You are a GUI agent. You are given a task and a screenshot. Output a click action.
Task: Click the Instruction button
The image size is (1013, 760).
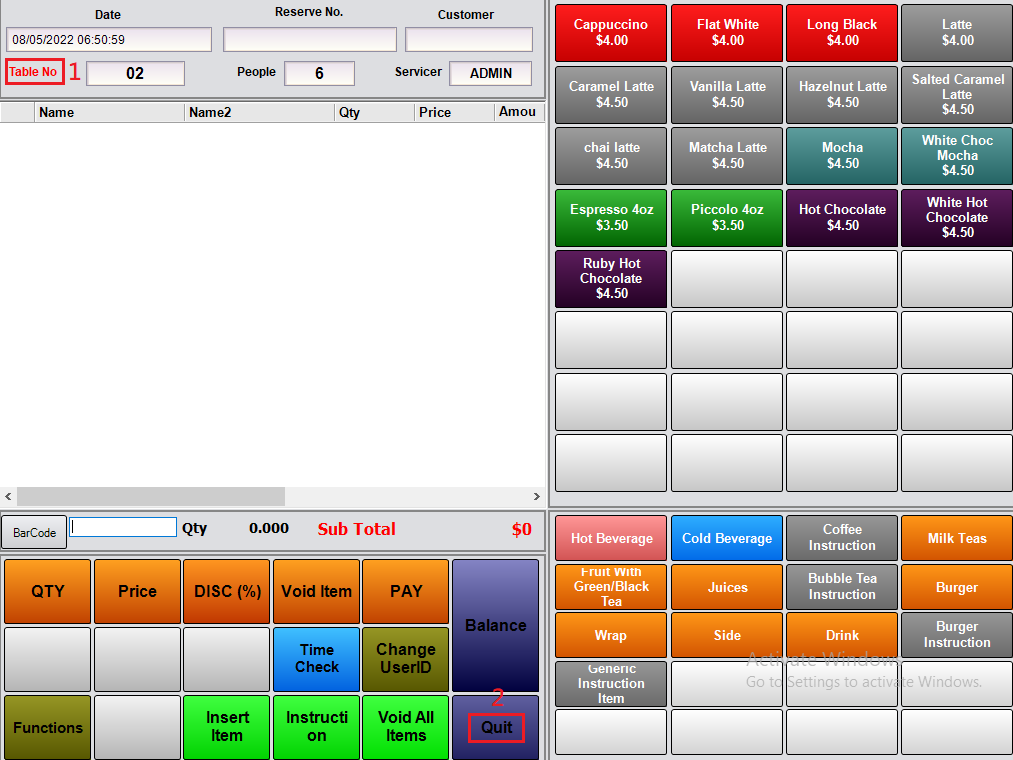317,727
